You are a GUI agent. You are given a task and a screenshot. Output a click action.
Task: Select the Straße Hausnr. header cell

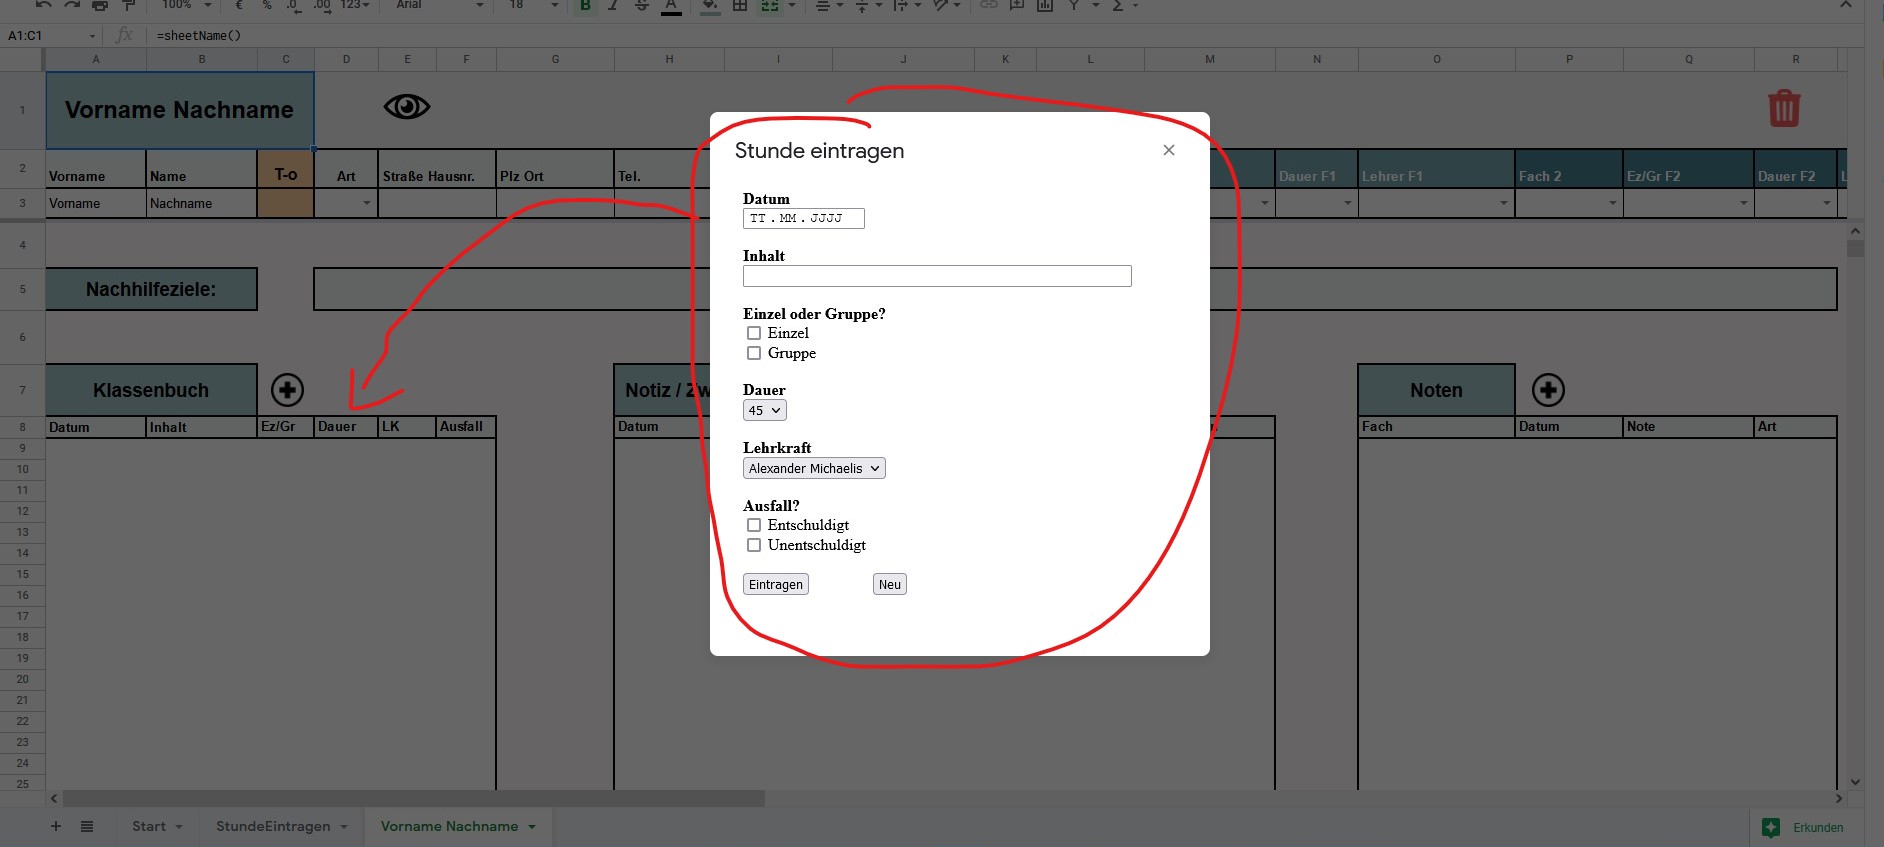pyautogui.click(x=437, y=170)
